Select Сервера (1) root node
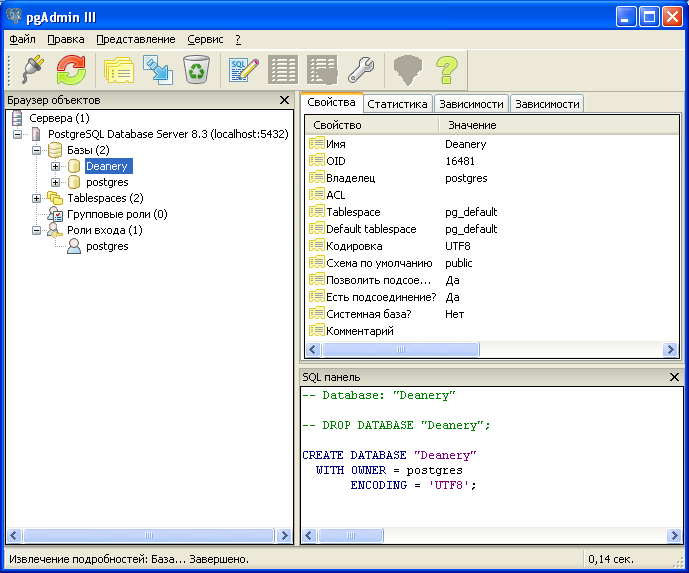 (59, 118)
